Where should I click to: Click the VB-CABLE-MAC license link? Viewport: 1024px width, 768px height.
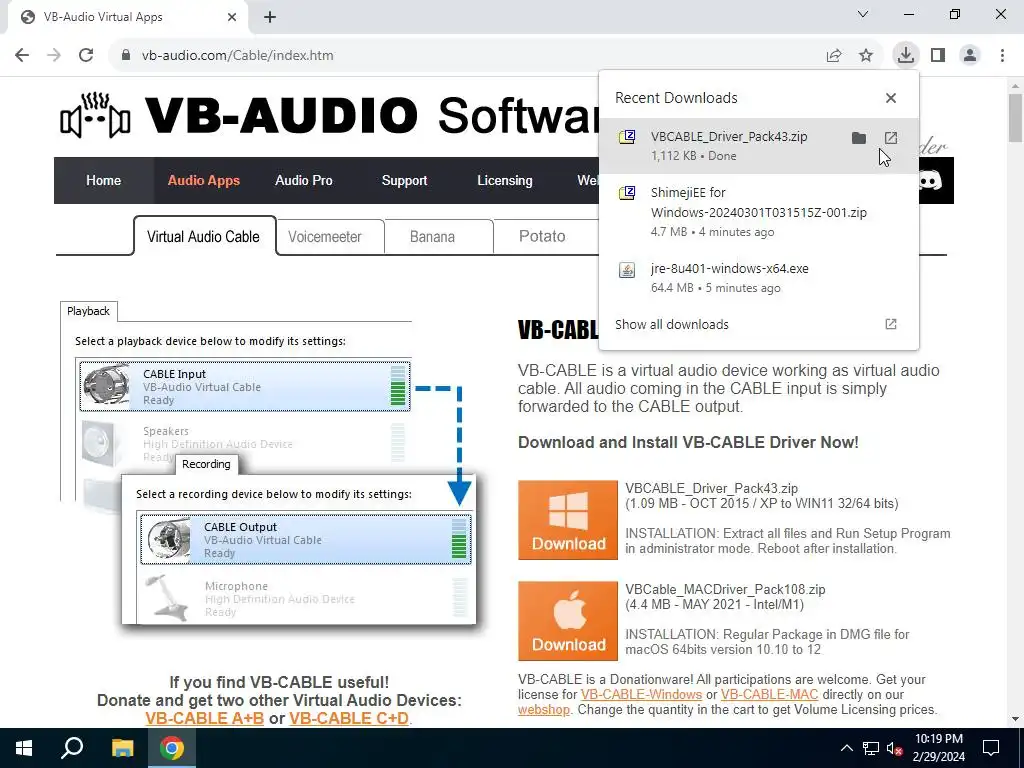(x=769, y=694)
